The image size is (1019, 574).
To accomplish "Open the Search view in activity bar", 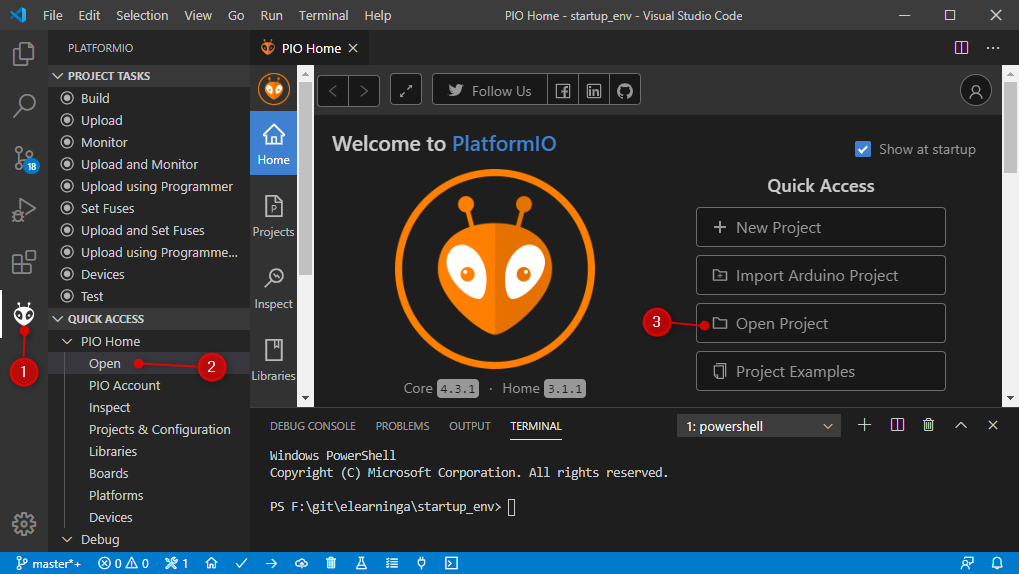I will click(x=23, y=105).
